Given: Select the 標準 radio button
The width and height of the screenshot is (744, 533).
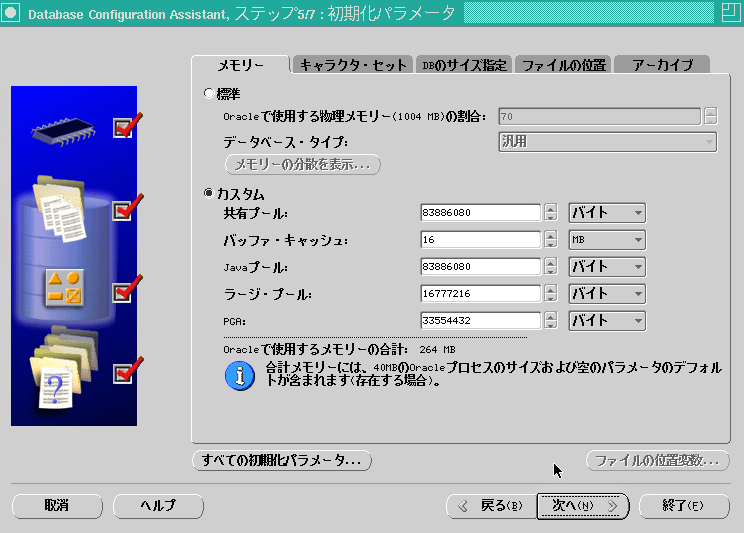Looking at the screenshot, I should pos(209,93).
